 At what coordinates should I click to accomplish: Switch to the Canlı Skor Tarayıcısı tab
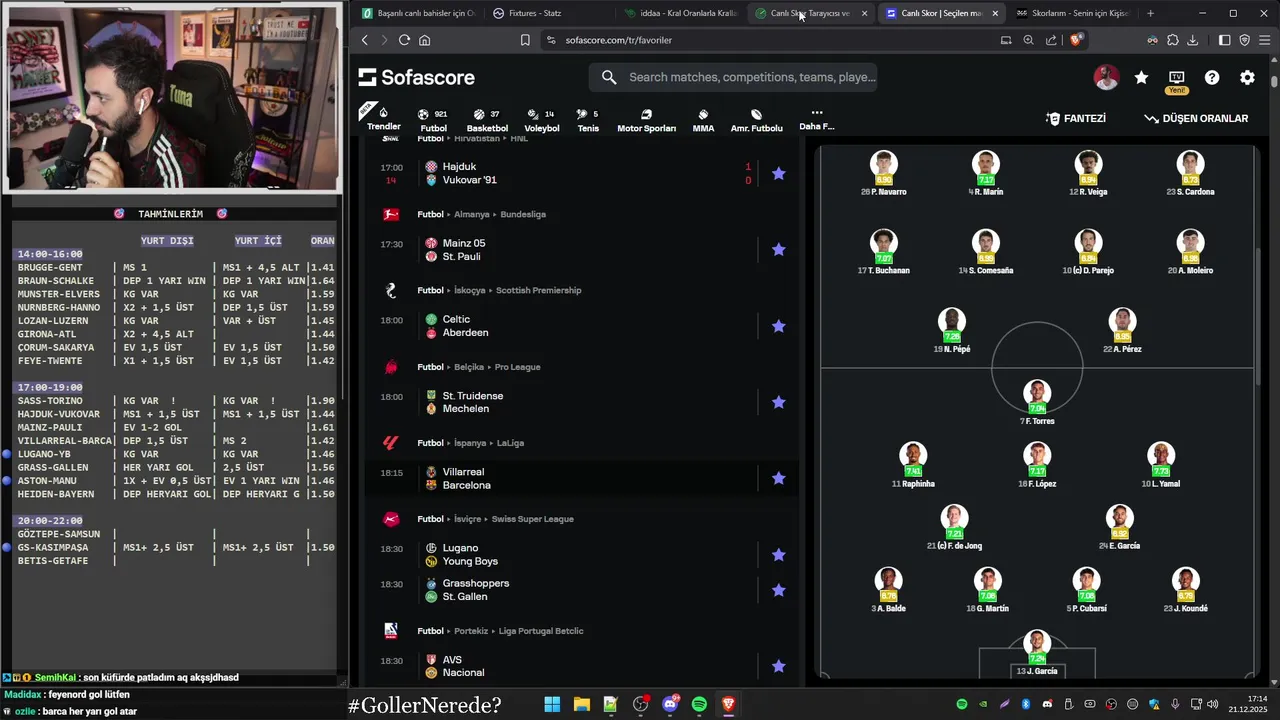point(810,13)
